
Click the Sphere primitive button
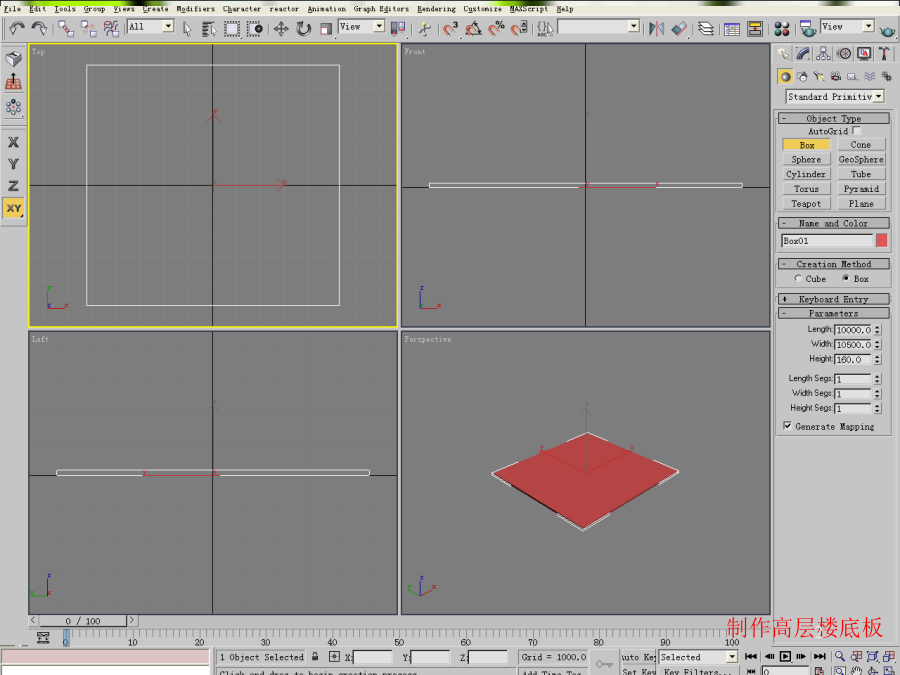coord(806,160)
